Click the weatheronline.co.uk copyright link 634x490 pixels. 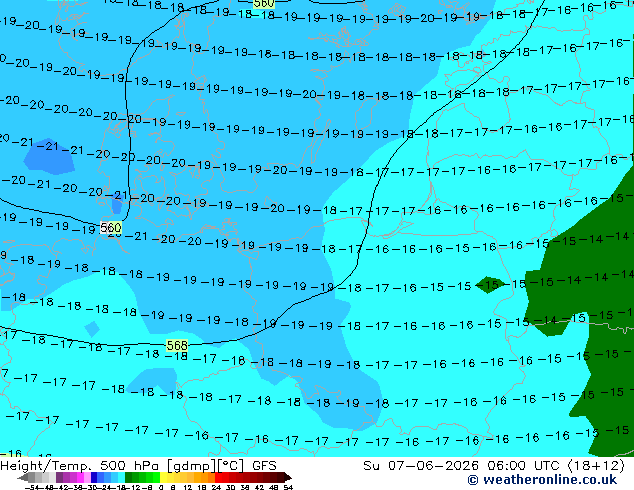542,480
